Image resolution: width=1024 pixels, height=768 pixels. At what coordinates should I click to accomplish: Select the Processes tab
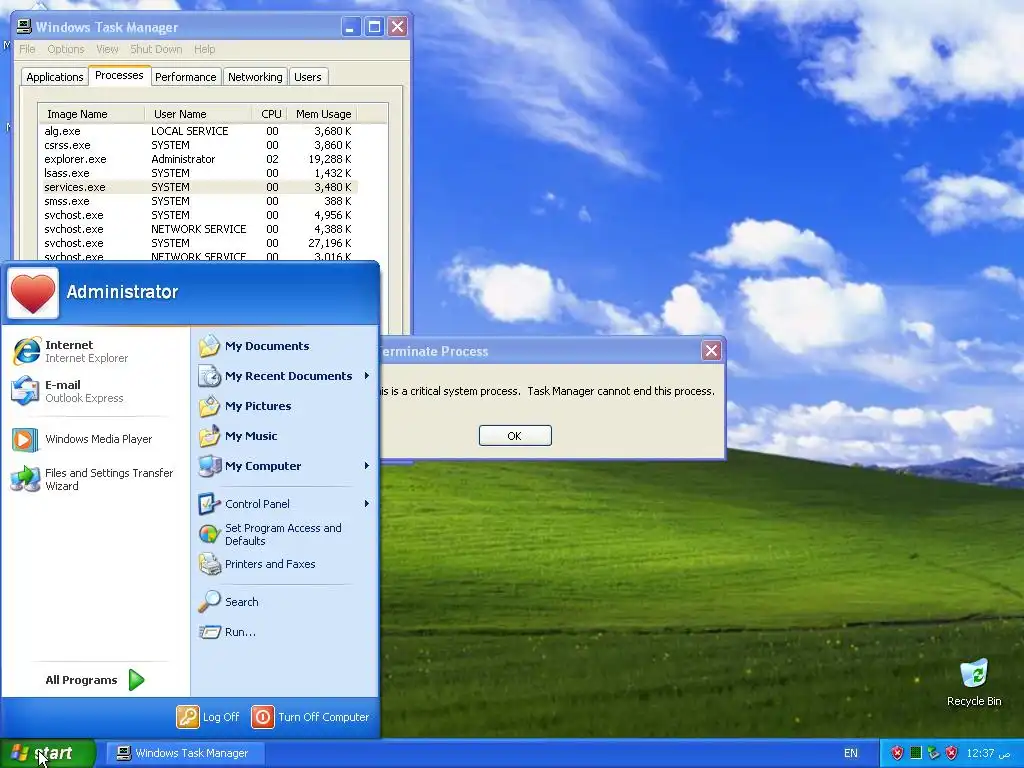click(119, 76)
